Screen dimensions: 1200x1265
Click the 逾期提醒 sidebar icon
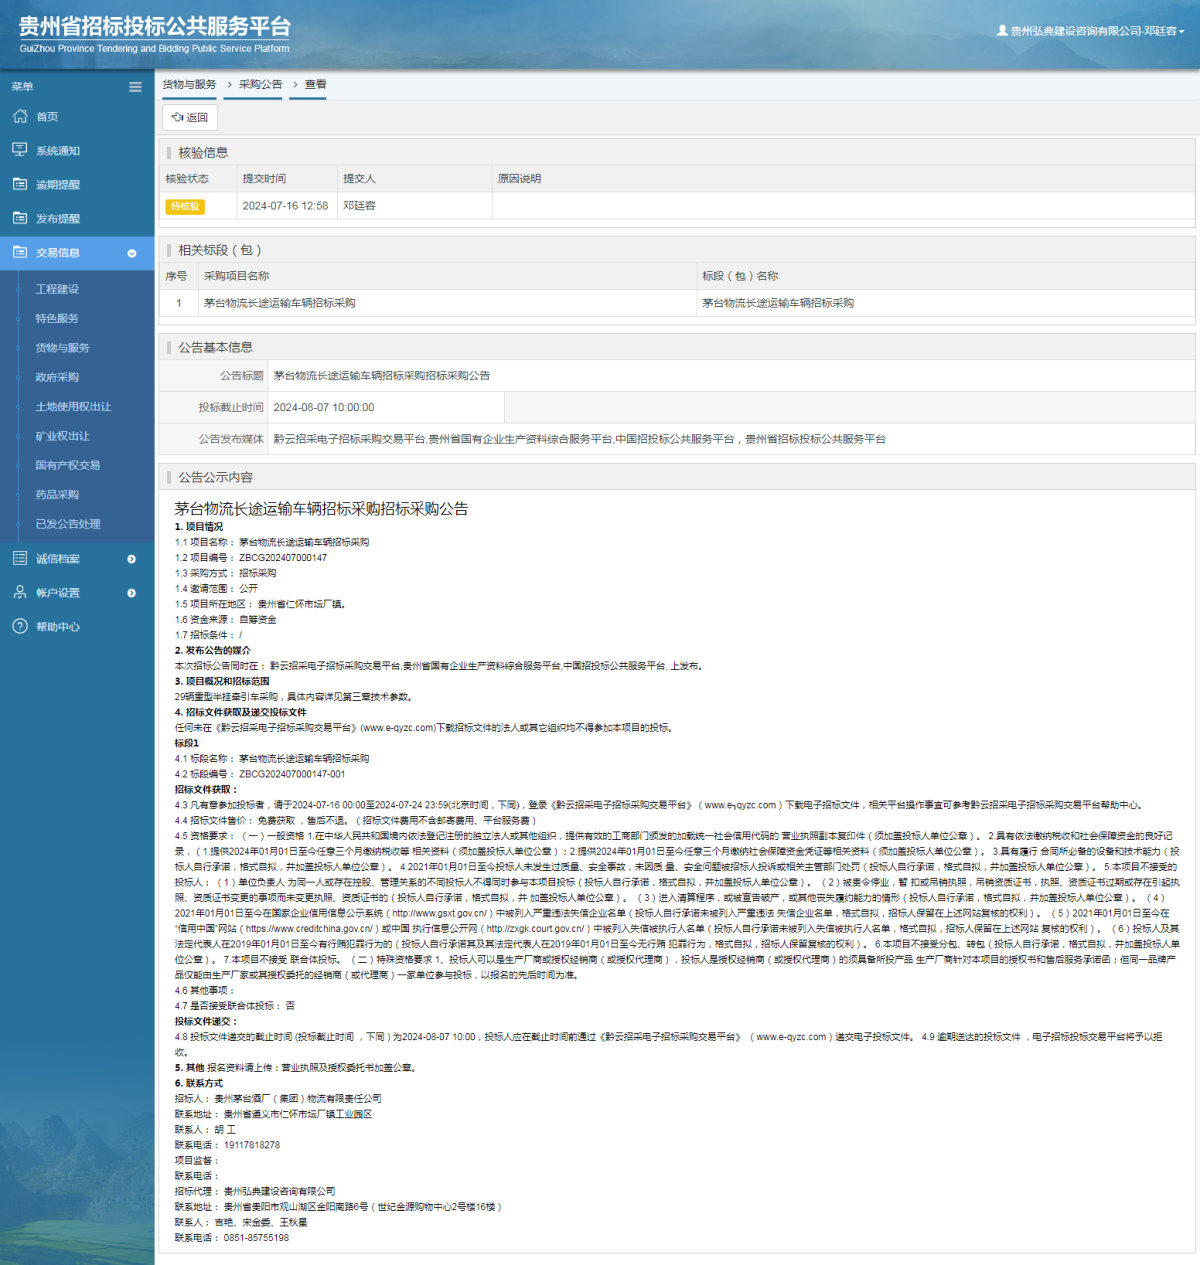click(x=20, y=184)
